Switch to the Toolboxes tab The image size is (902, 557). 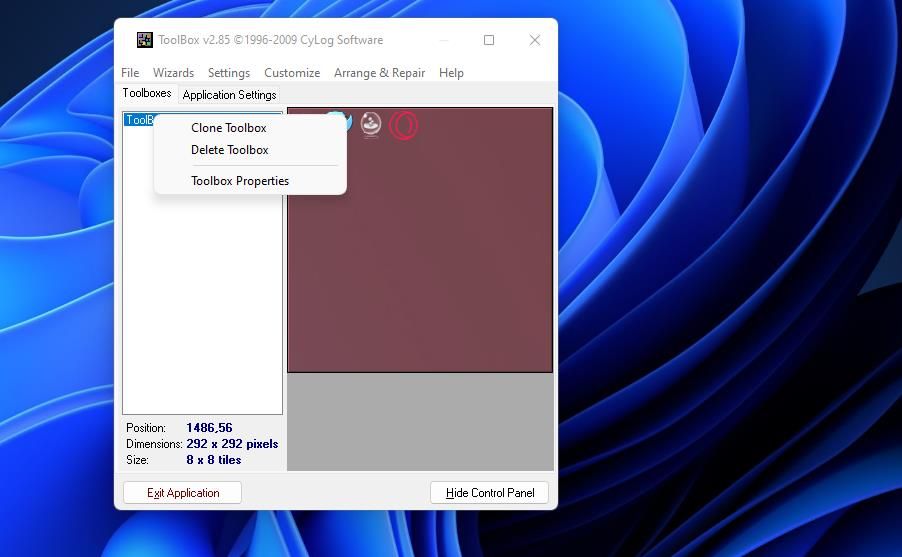pyautogui.click(x=147, y=93)
